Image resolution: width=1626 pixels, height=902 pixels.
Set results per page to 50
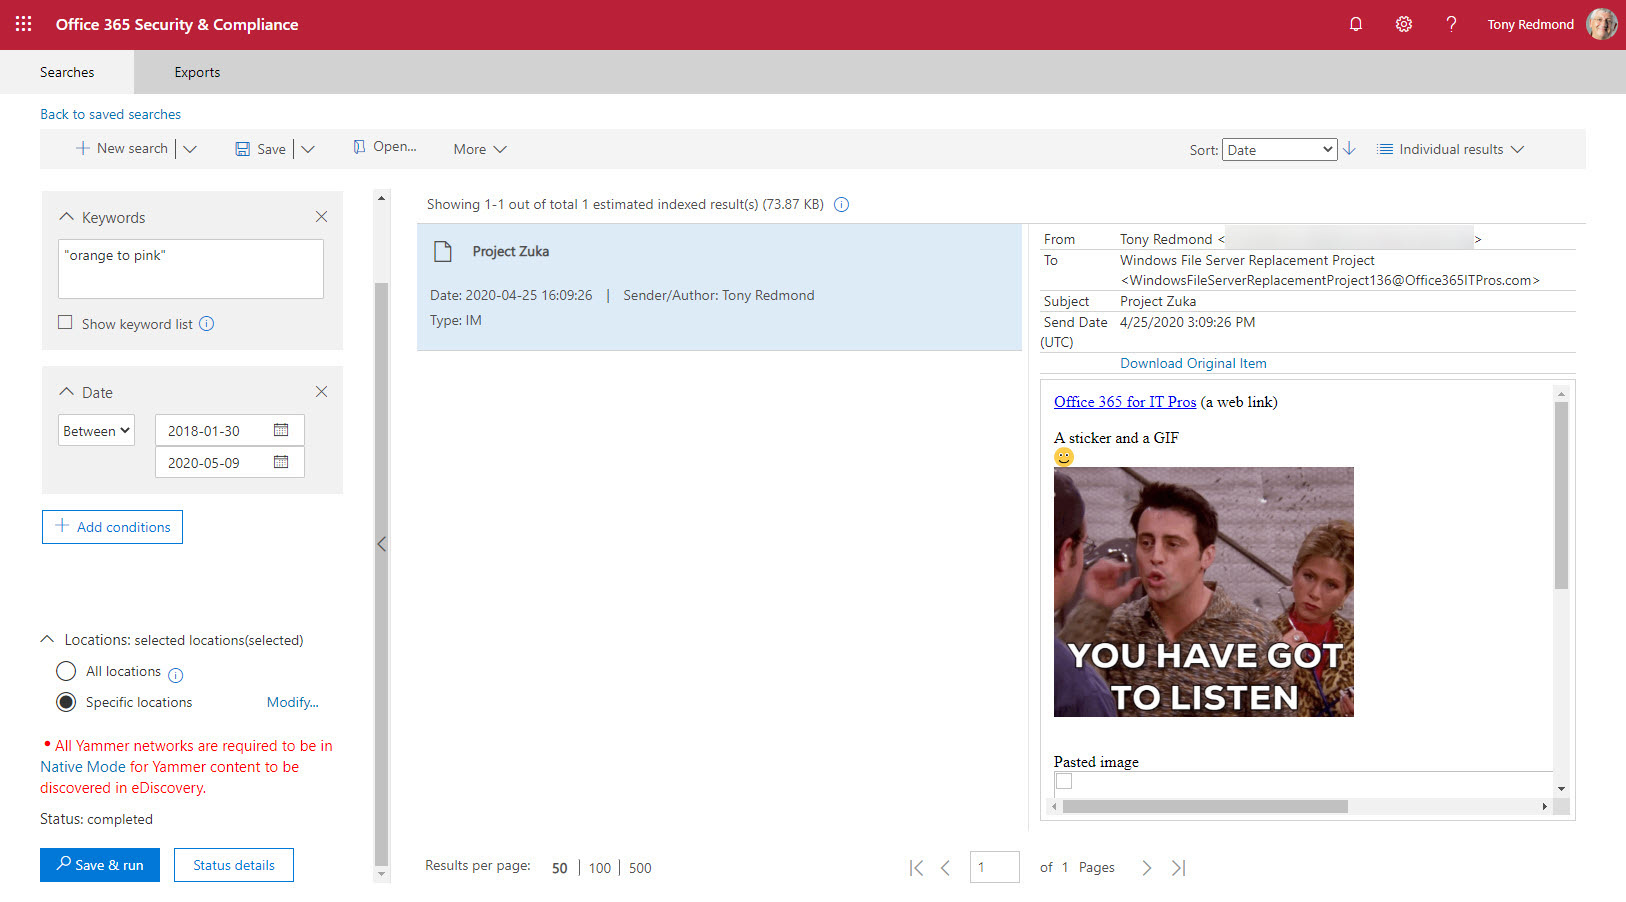coord(560,868)
